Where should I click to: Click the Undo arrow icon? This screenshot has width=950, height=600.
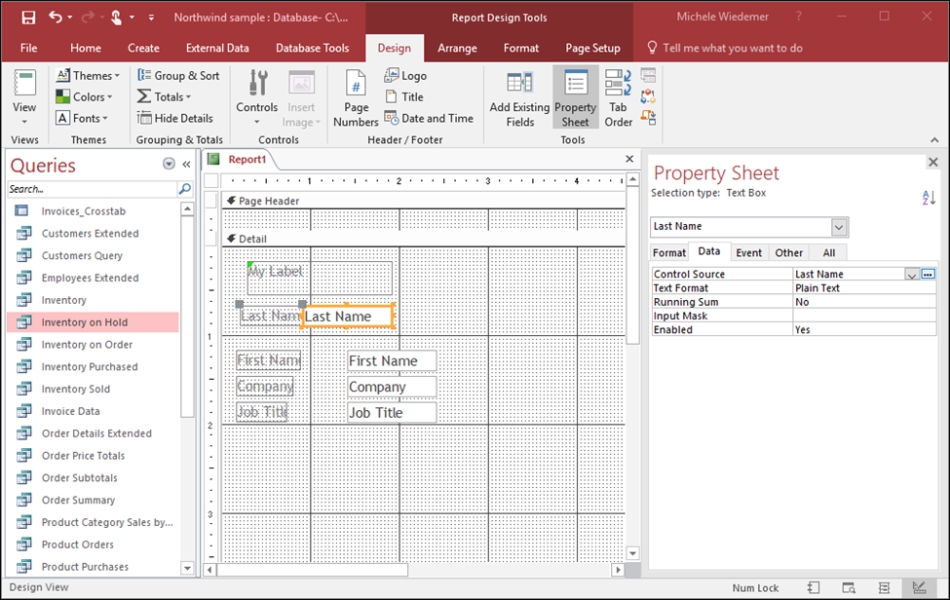(x=55, y=17)
